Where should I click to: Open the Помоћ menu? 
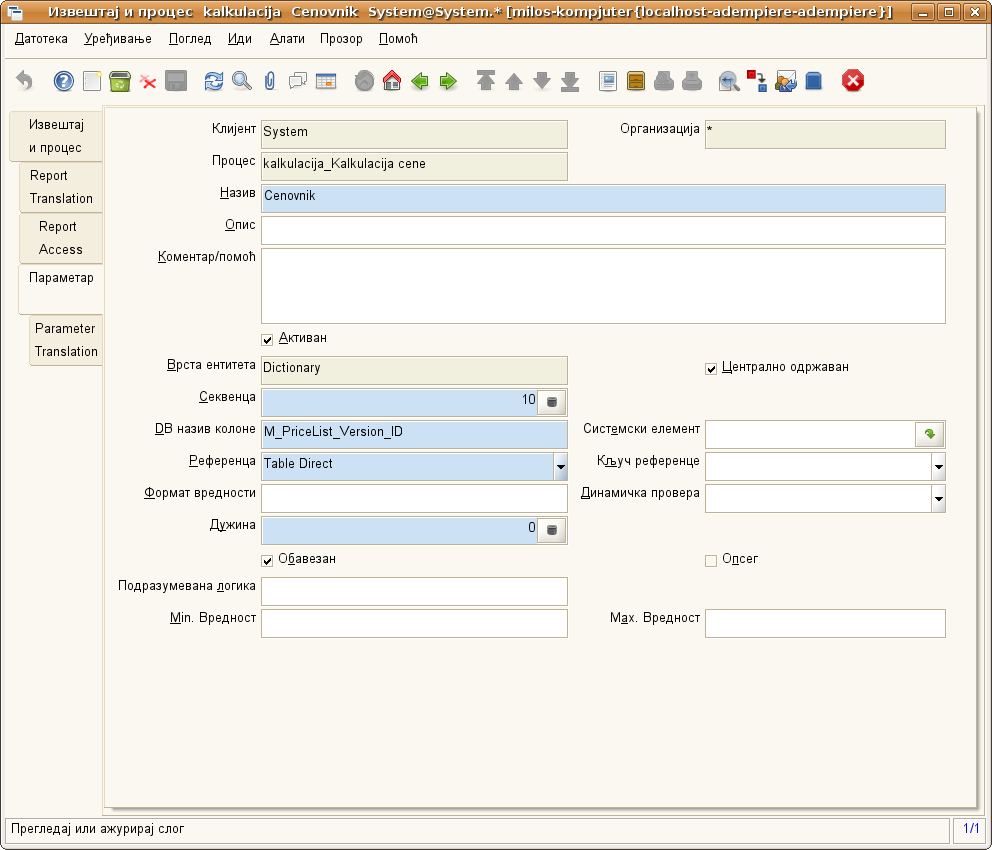[x=398, y=39]
